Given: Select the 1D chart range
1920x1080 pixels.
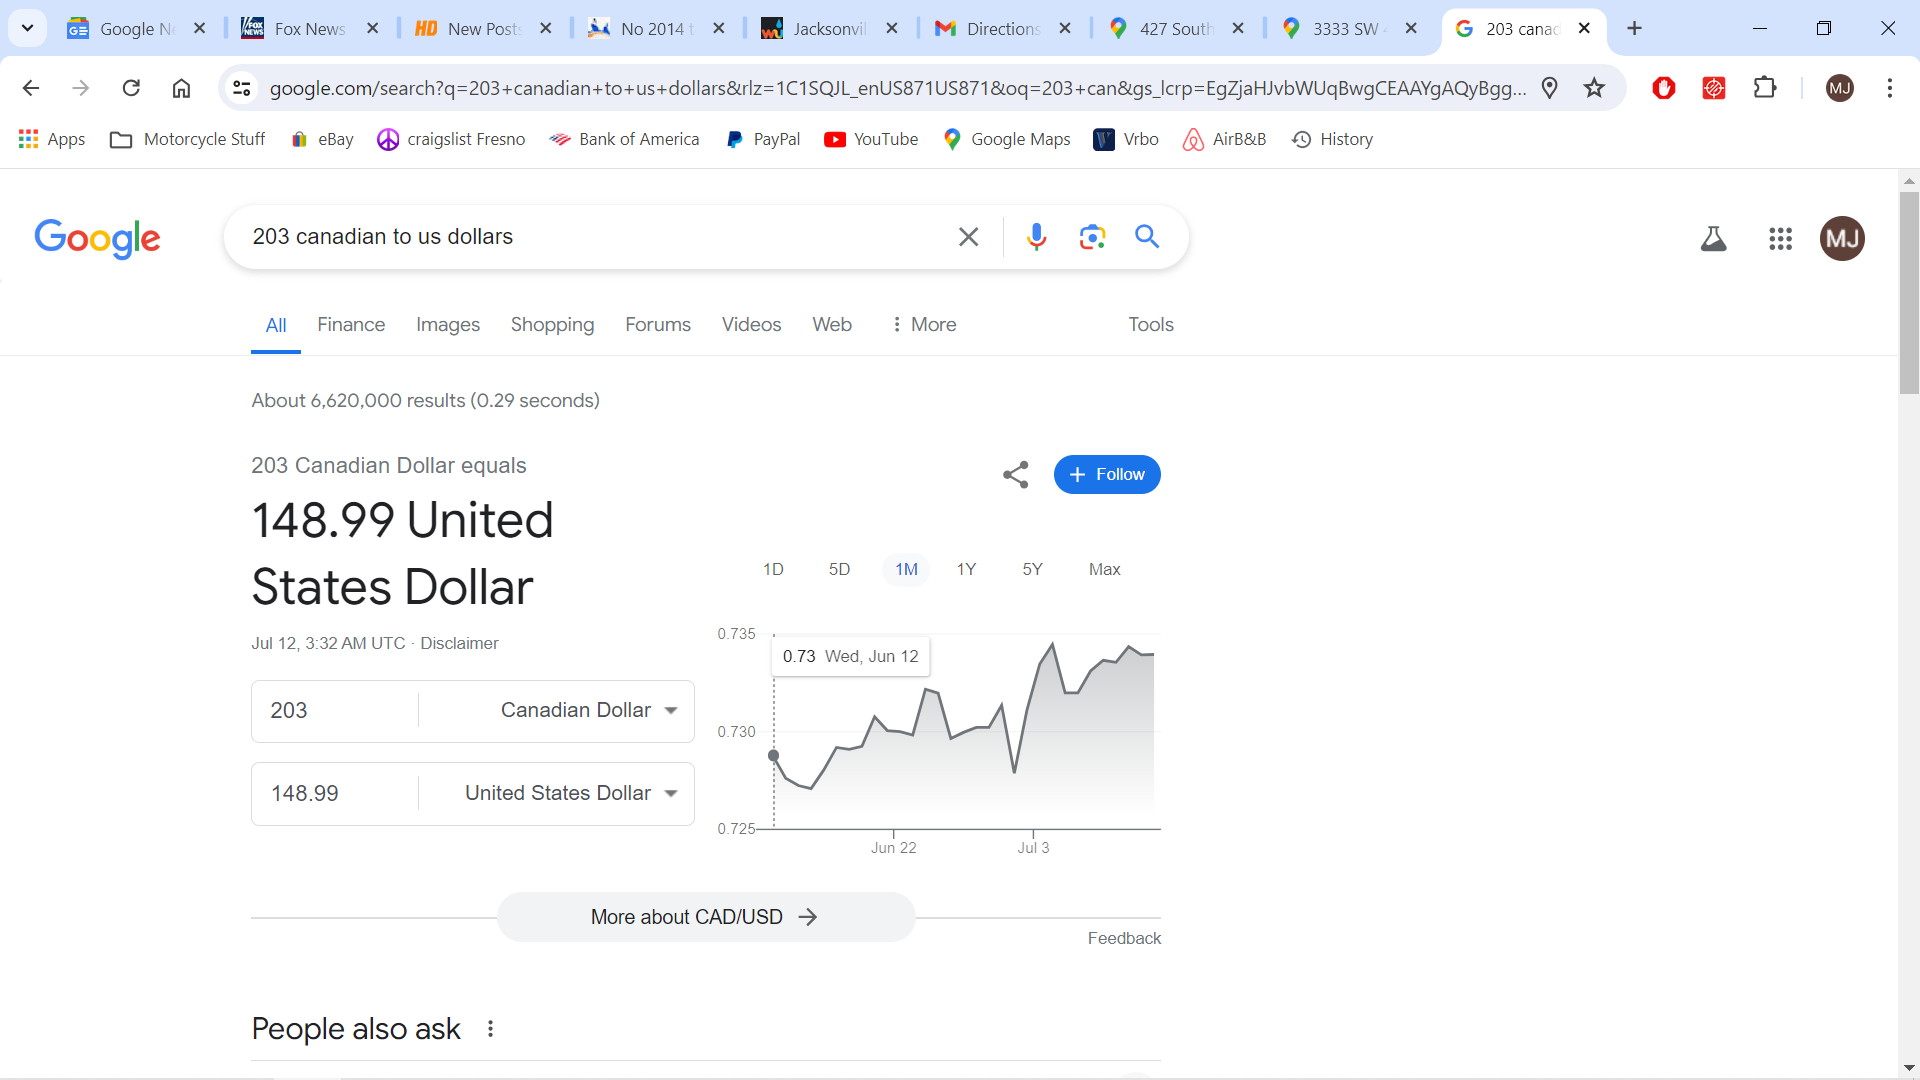Looking at the screenshot, I should coord(773,569).
